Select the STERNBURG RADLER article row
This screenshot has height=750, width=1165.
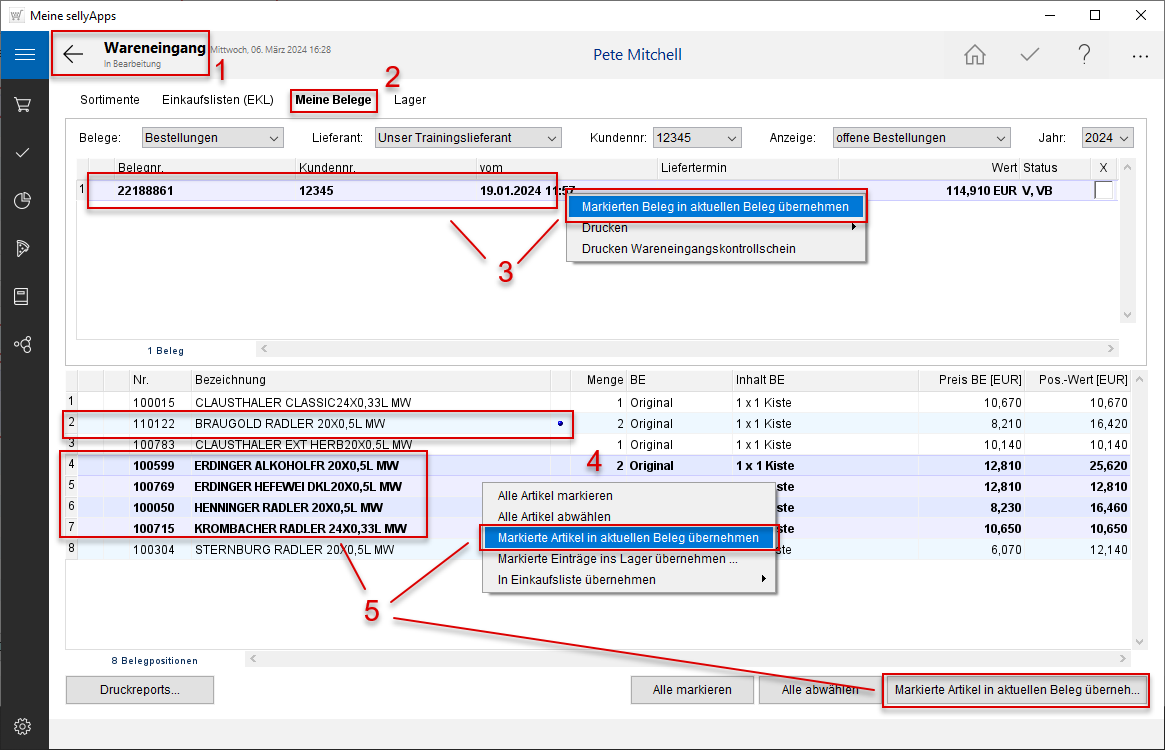point(294,550)
